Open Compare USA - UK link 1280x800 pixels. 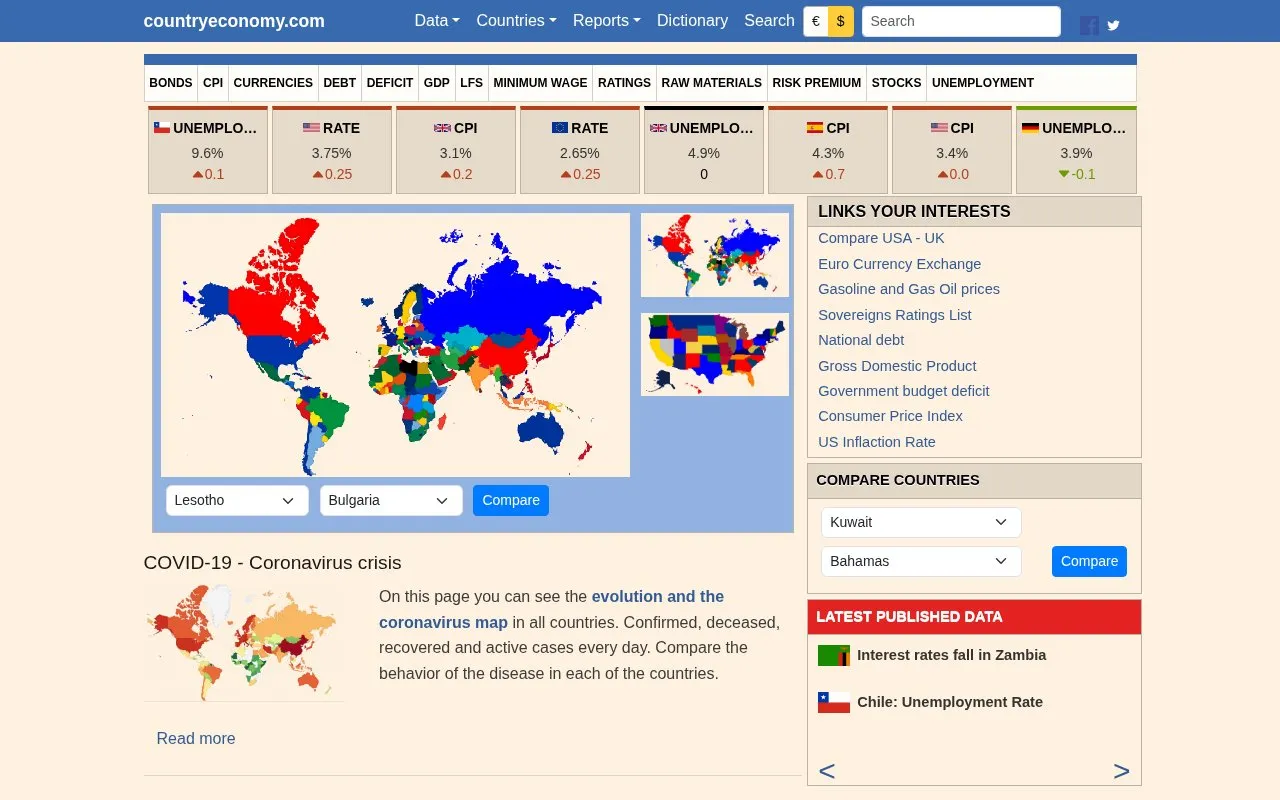881,238
